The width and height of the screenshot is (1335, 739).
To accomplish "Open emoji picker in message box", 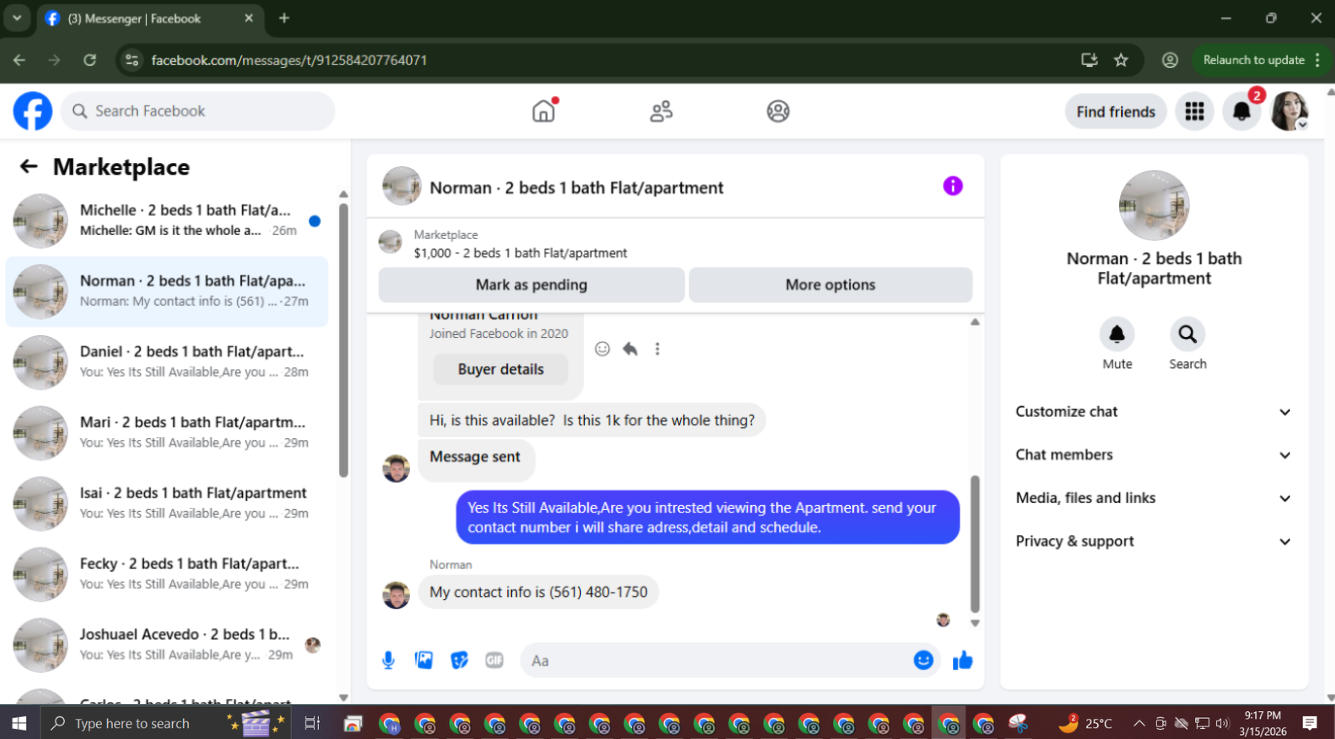I will [x=923, y=660].
